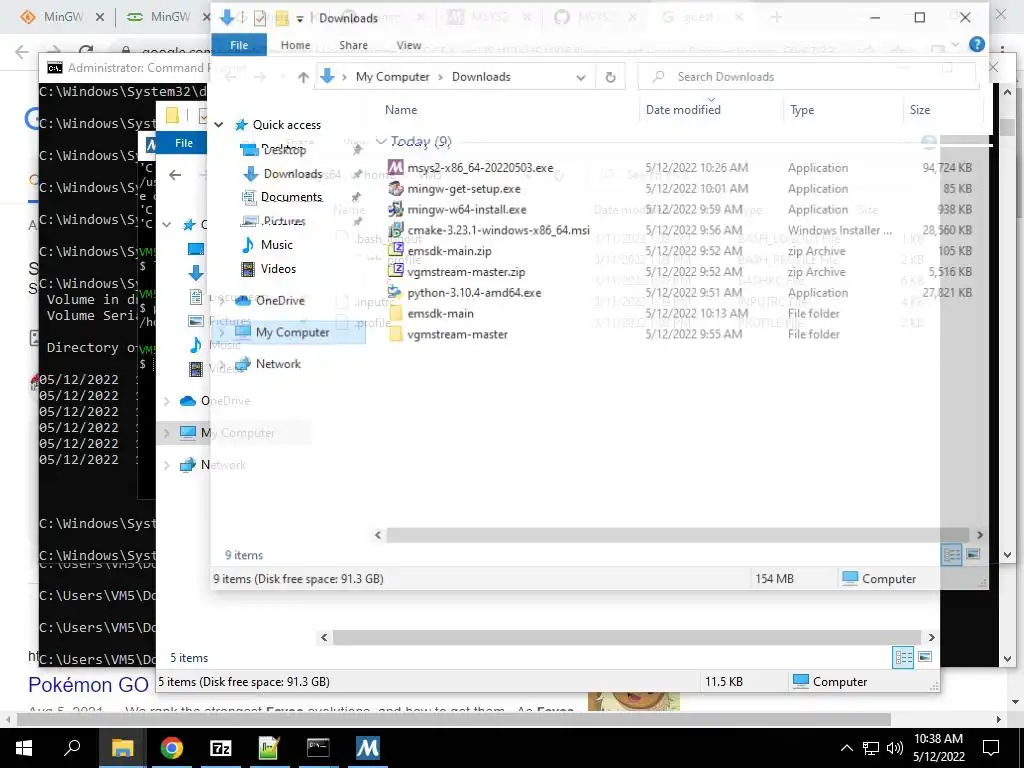This screenshot has width=1024, height=768.
Task: Open Command Prompt from the taskbar
Action: coord(318,748)
